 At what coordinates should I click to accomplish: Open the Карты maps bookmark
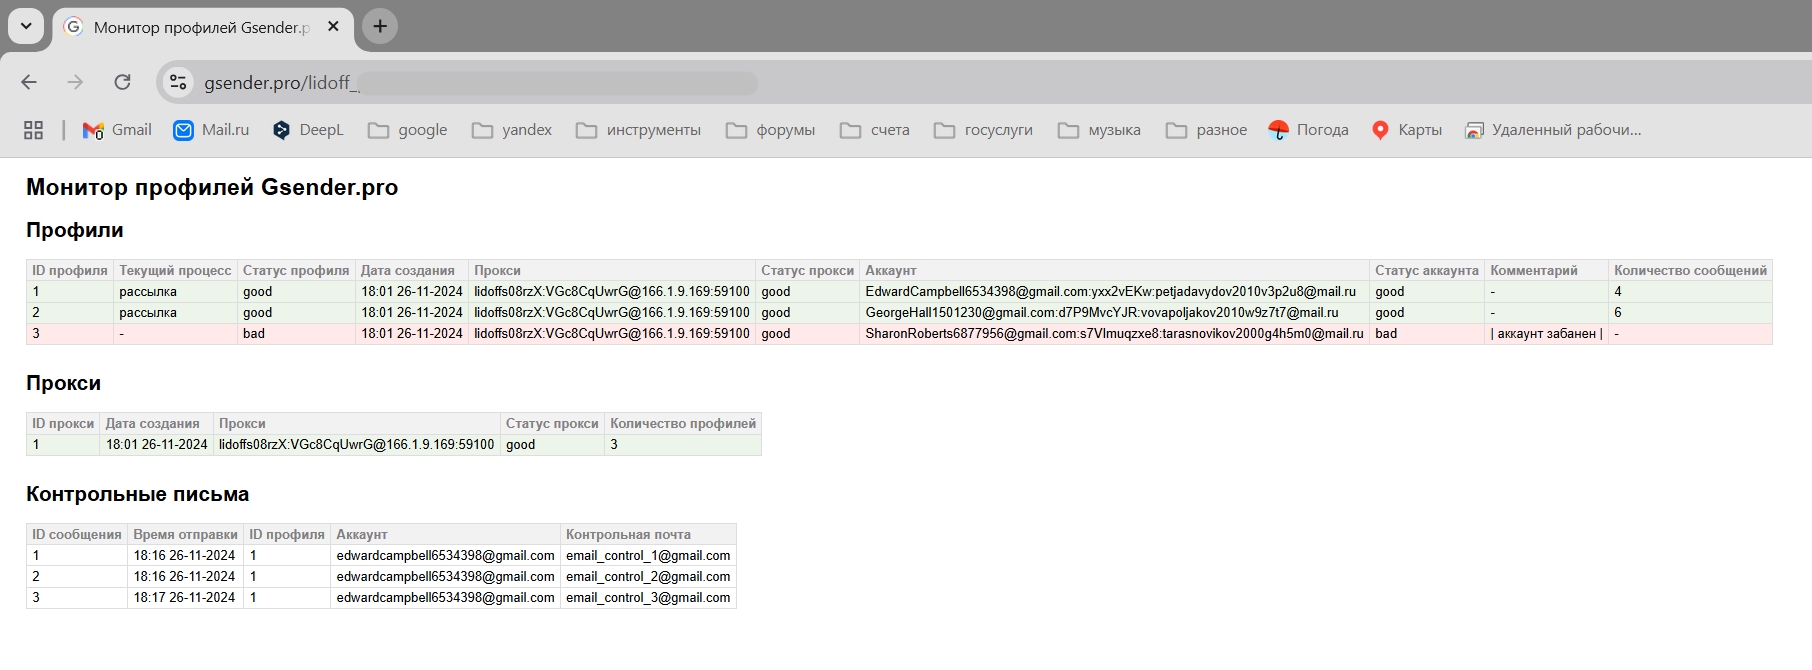click(1406, 130)
